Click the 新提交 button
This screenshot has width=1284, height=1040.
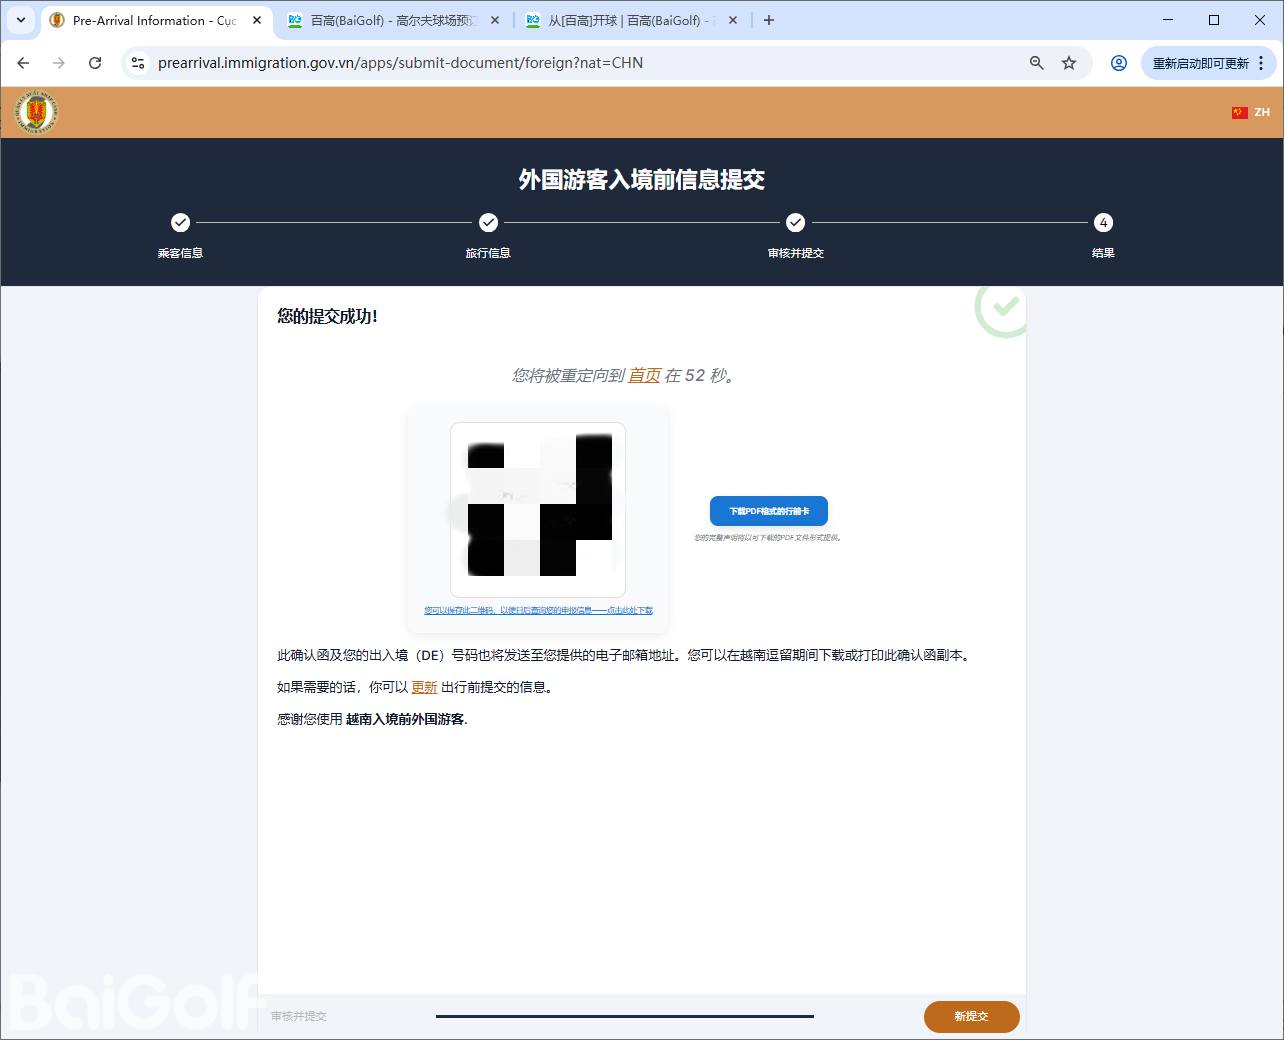tap(971, 1016)
